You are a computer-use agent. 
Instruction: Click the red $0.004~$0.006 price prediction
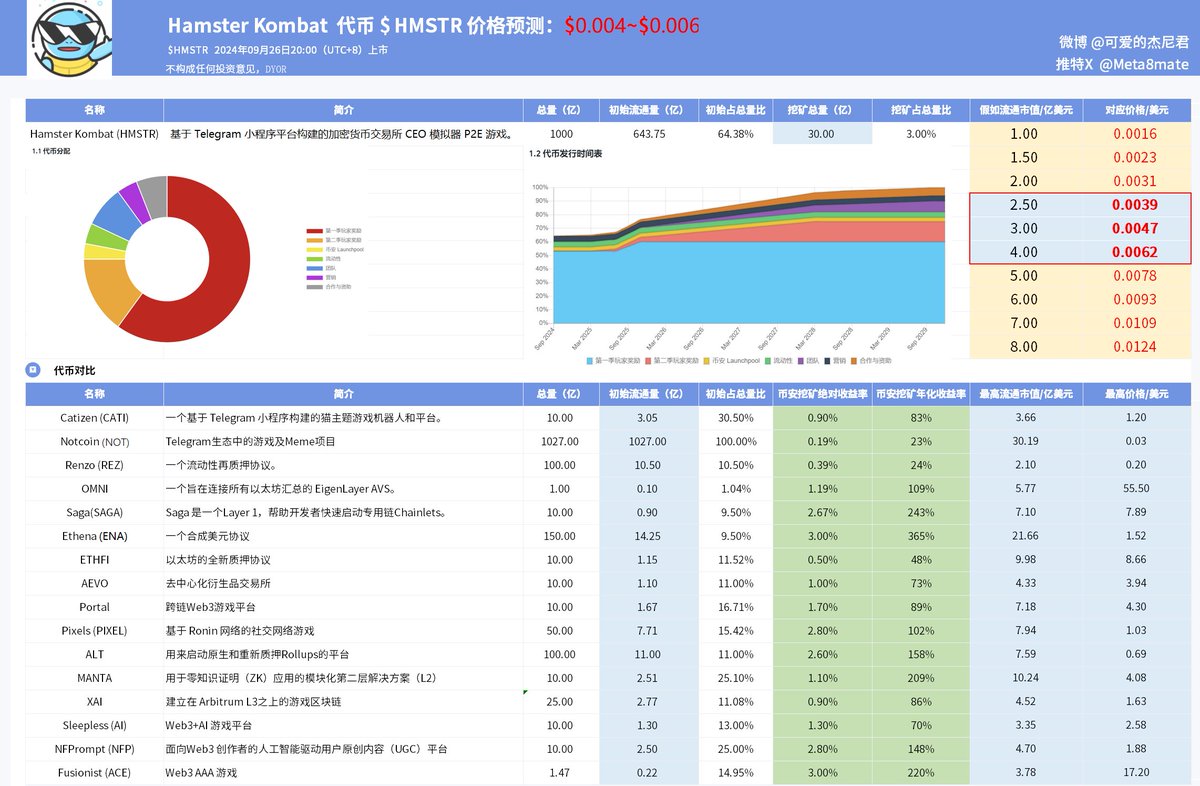tap(632, 26)
